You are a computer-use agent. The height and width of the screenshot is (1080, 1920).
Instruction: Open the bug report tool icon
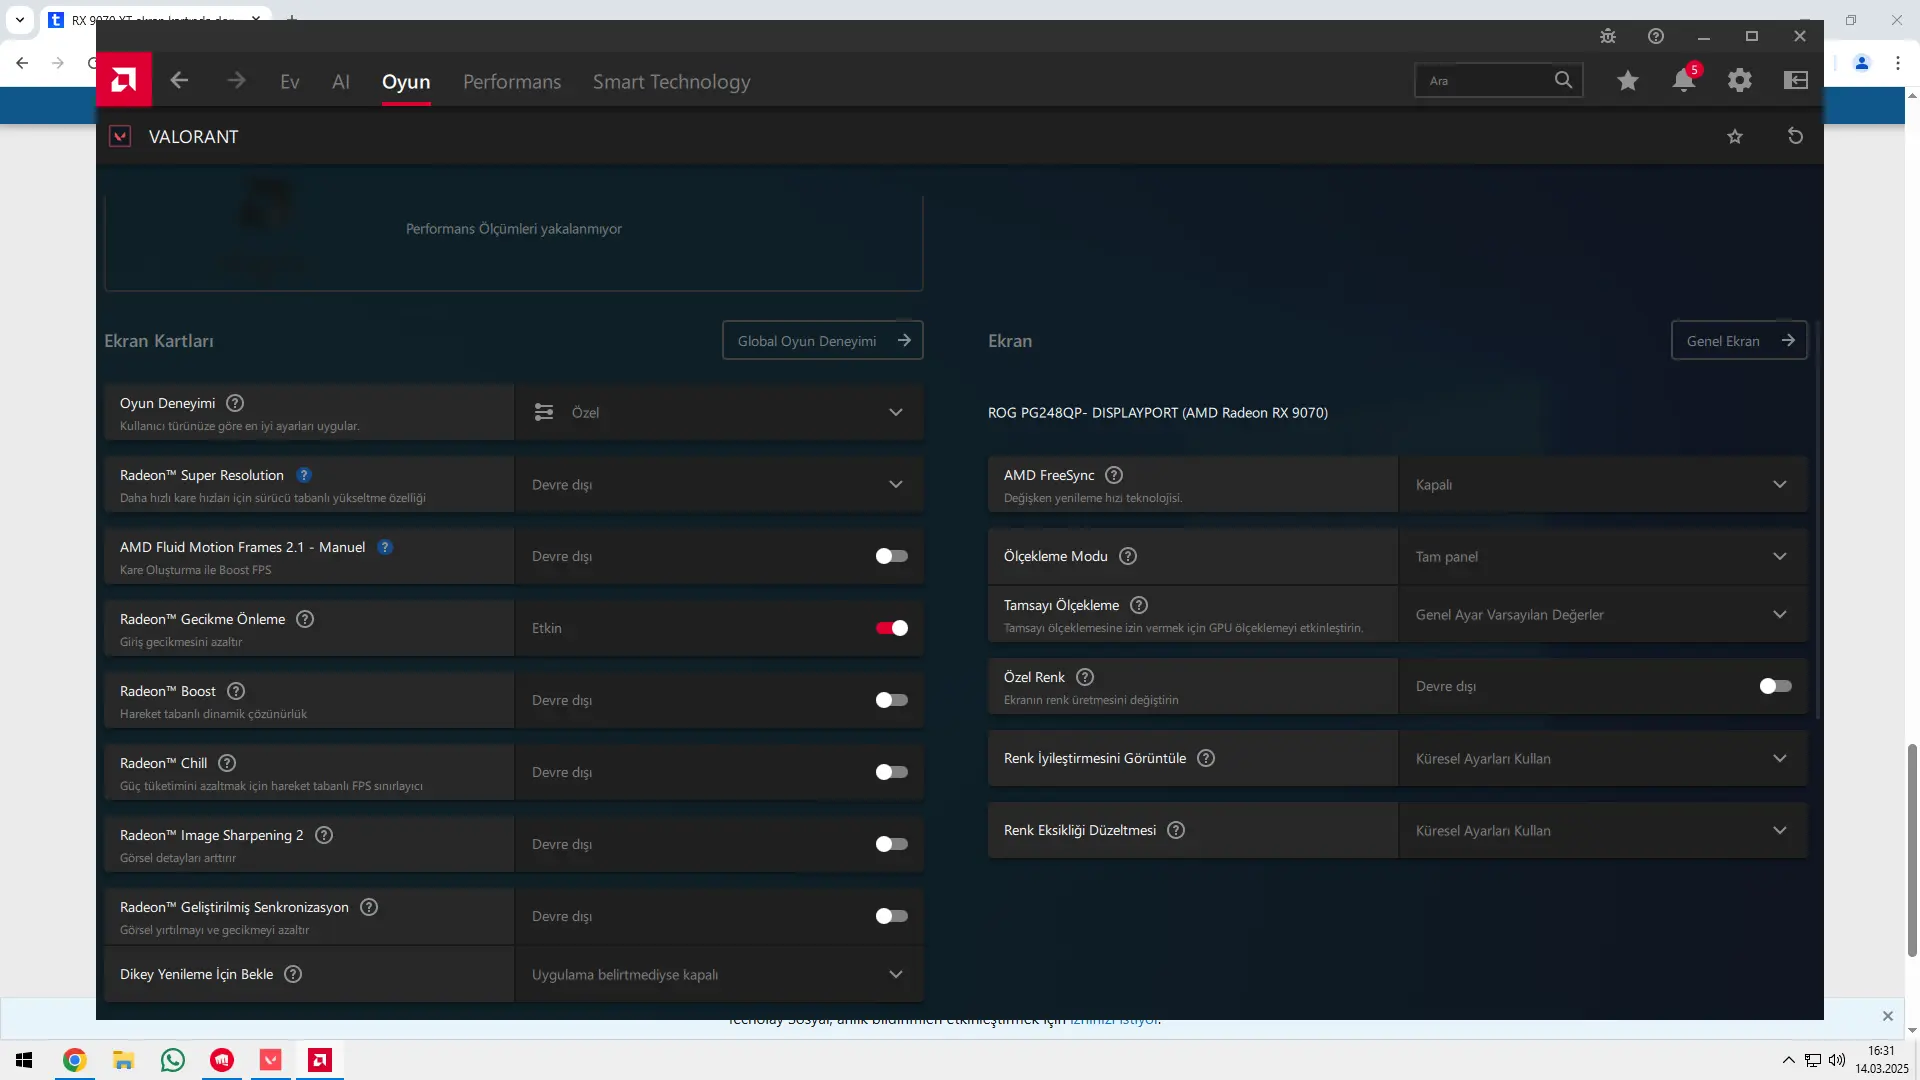[x=1608, y=36]
